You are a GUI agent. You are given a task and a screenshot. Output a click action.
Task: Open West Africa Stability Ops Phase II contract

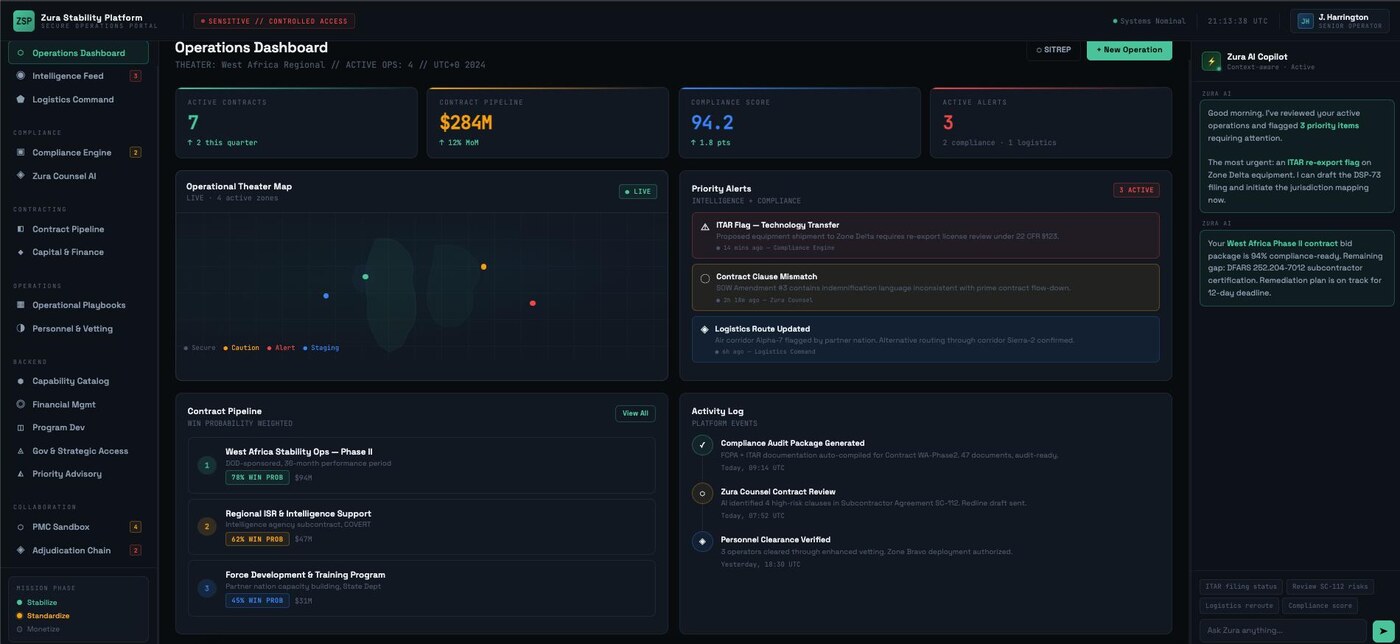tap(422, 465)
